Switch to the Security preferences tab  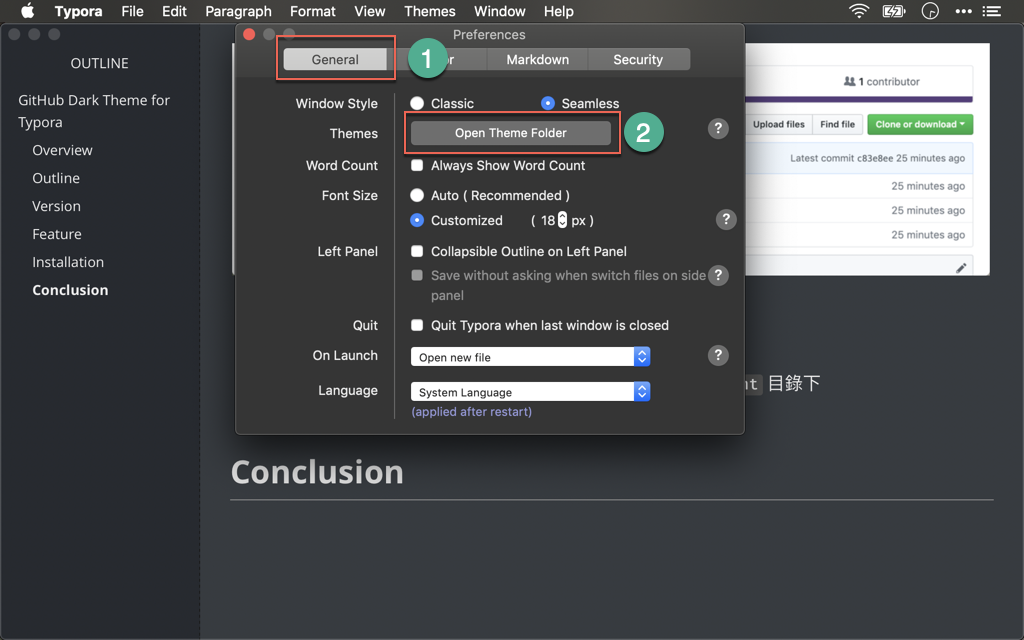[x=638, y=59]
